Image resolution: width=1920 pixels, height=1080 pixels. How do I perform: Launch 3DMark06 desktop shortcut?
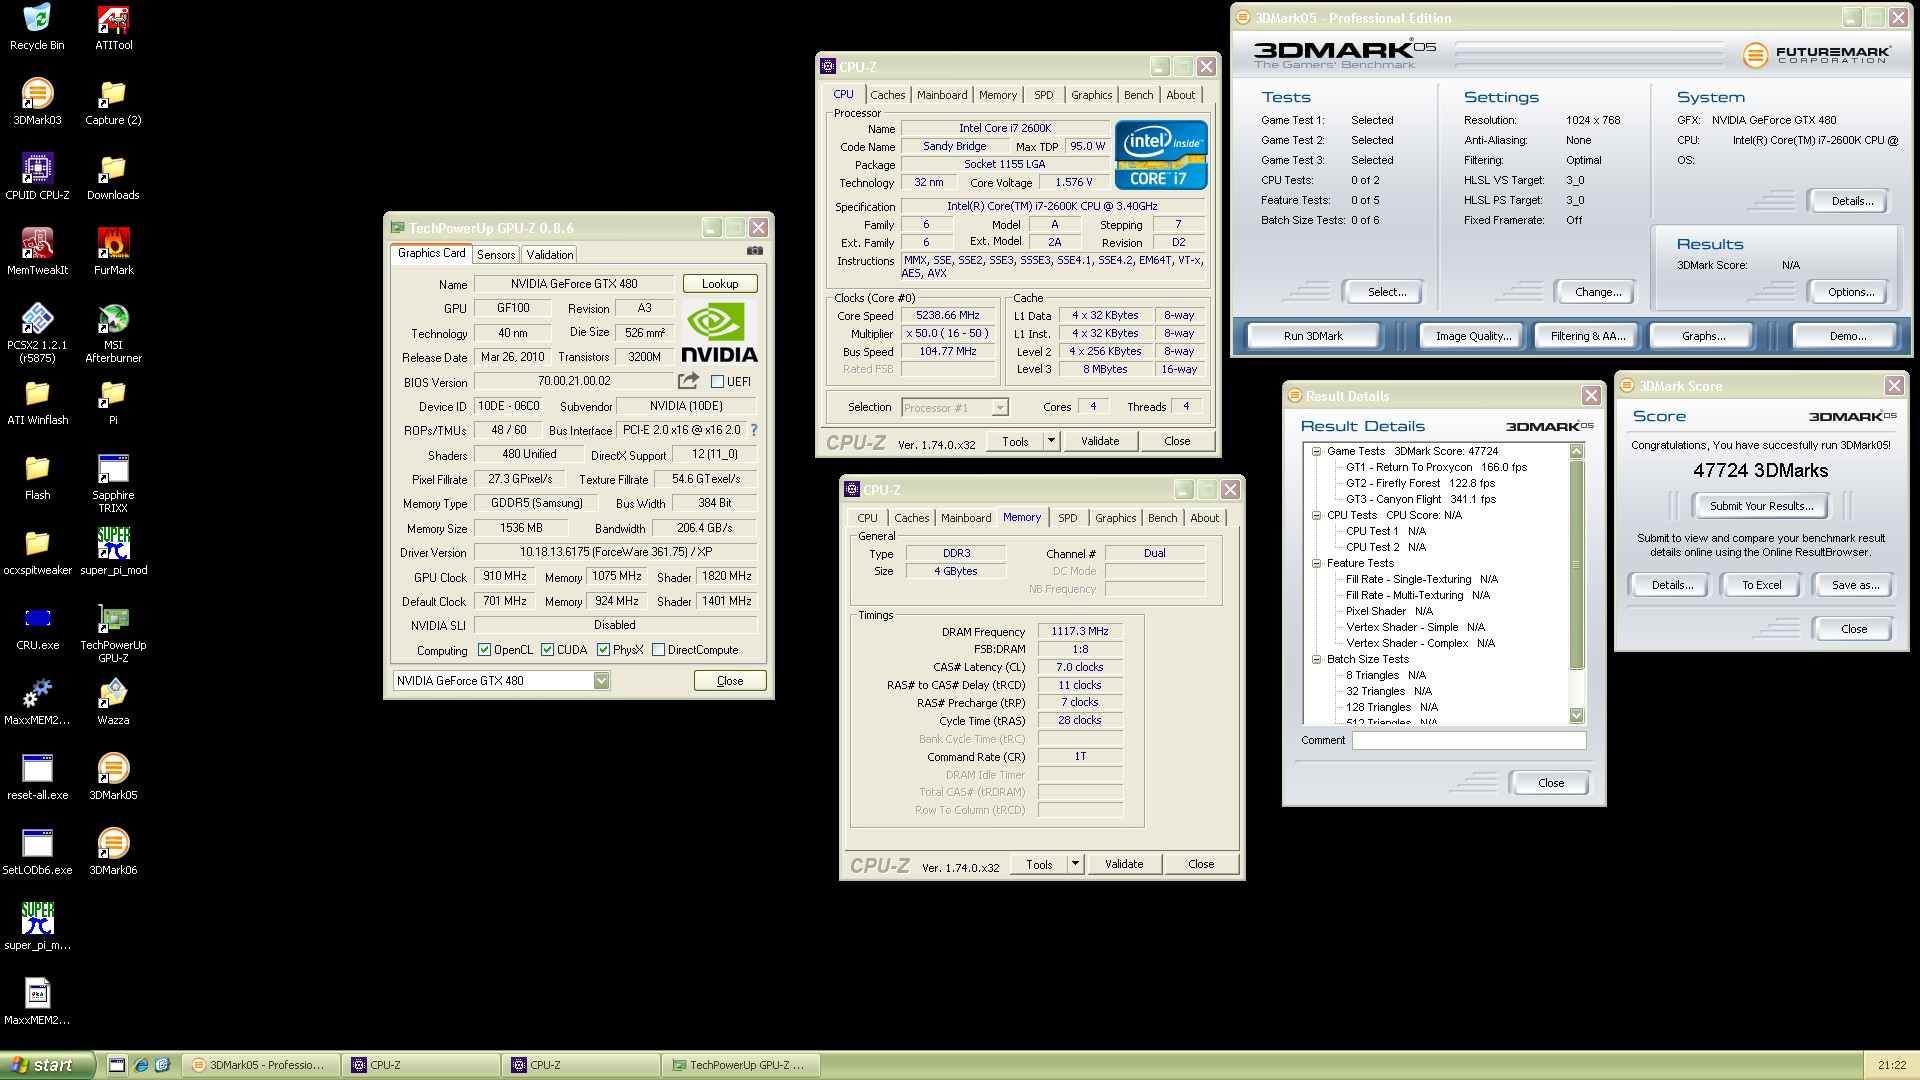(x=113, y=852)
